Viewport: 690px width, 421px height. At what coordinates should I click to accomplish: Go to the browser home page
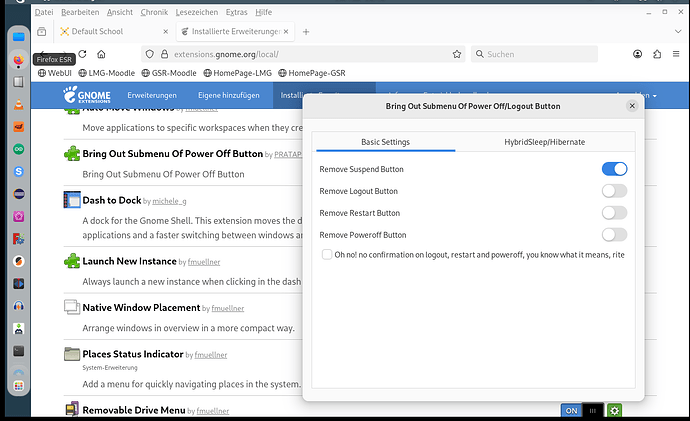tap(101, 54)
